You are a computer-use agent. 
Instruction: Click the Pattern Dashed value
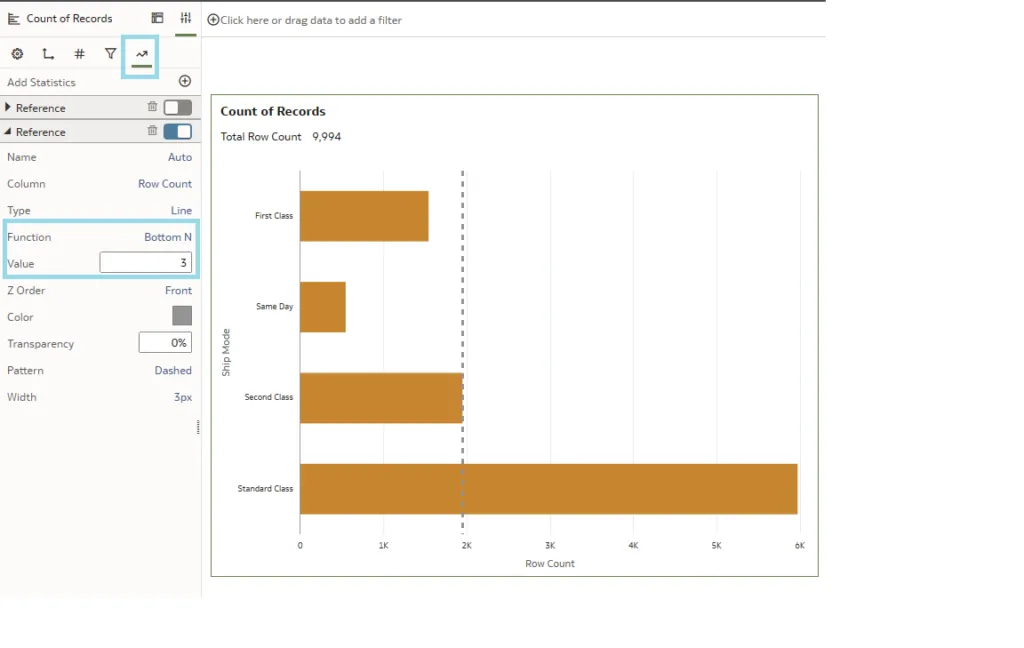pyautogui.click(x=172, y=370)
